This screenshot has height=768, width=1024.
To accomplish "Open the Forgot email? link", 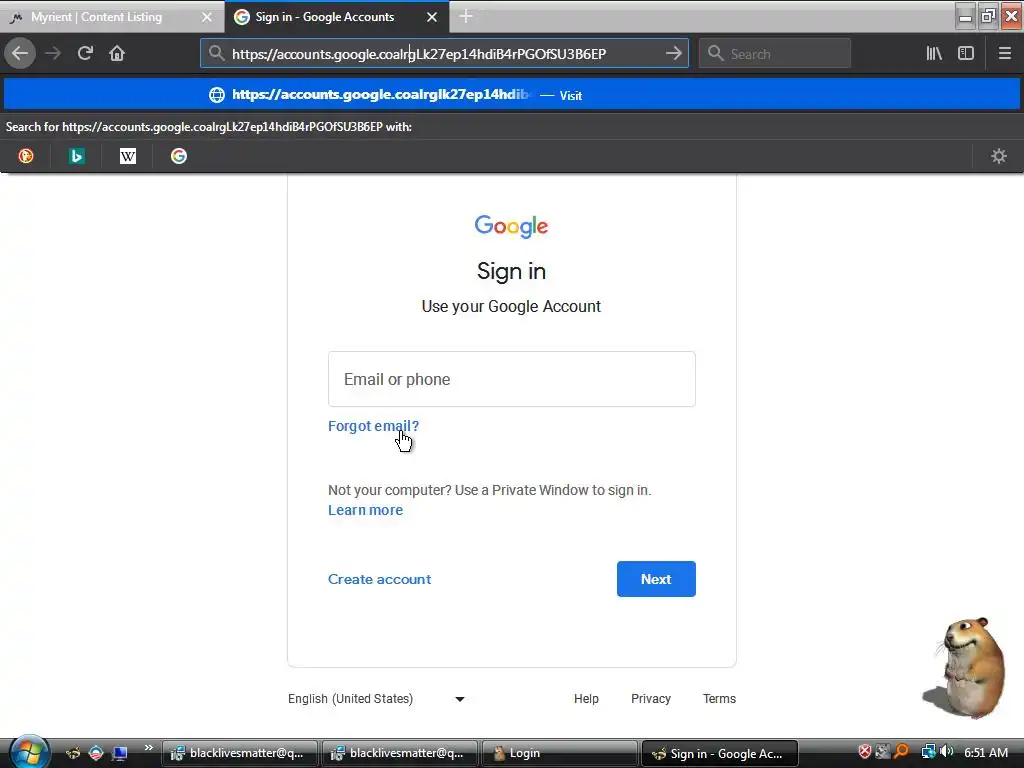I will click(x=374, y=426).
